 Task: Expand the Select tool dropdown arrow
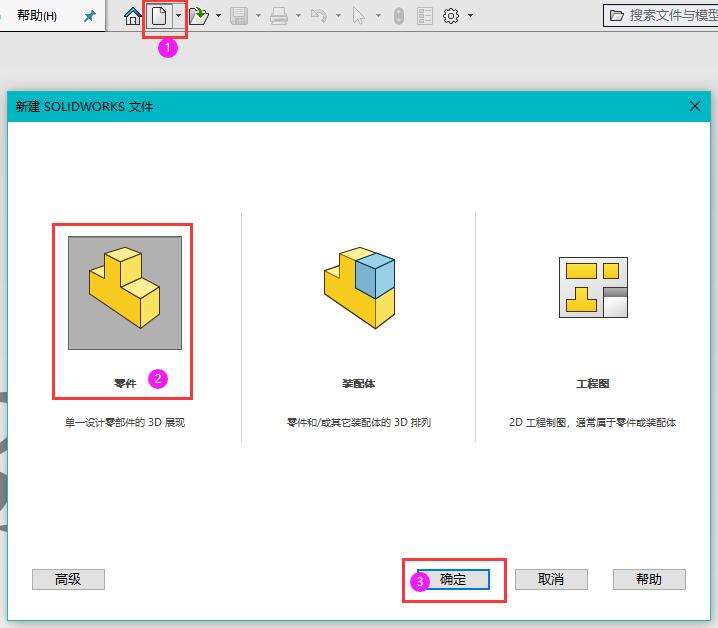[x=378, y=16]
